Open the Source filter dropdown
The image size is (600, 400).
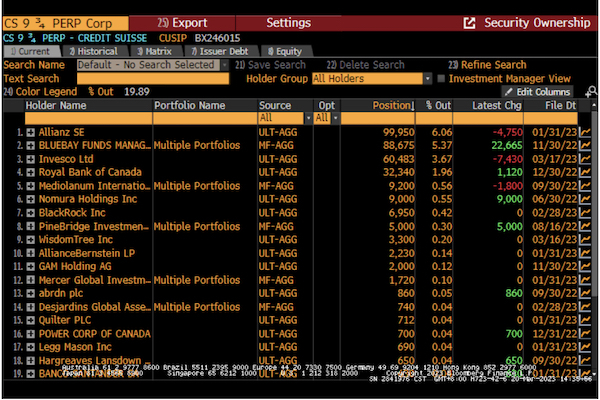[x=308, y=118]
